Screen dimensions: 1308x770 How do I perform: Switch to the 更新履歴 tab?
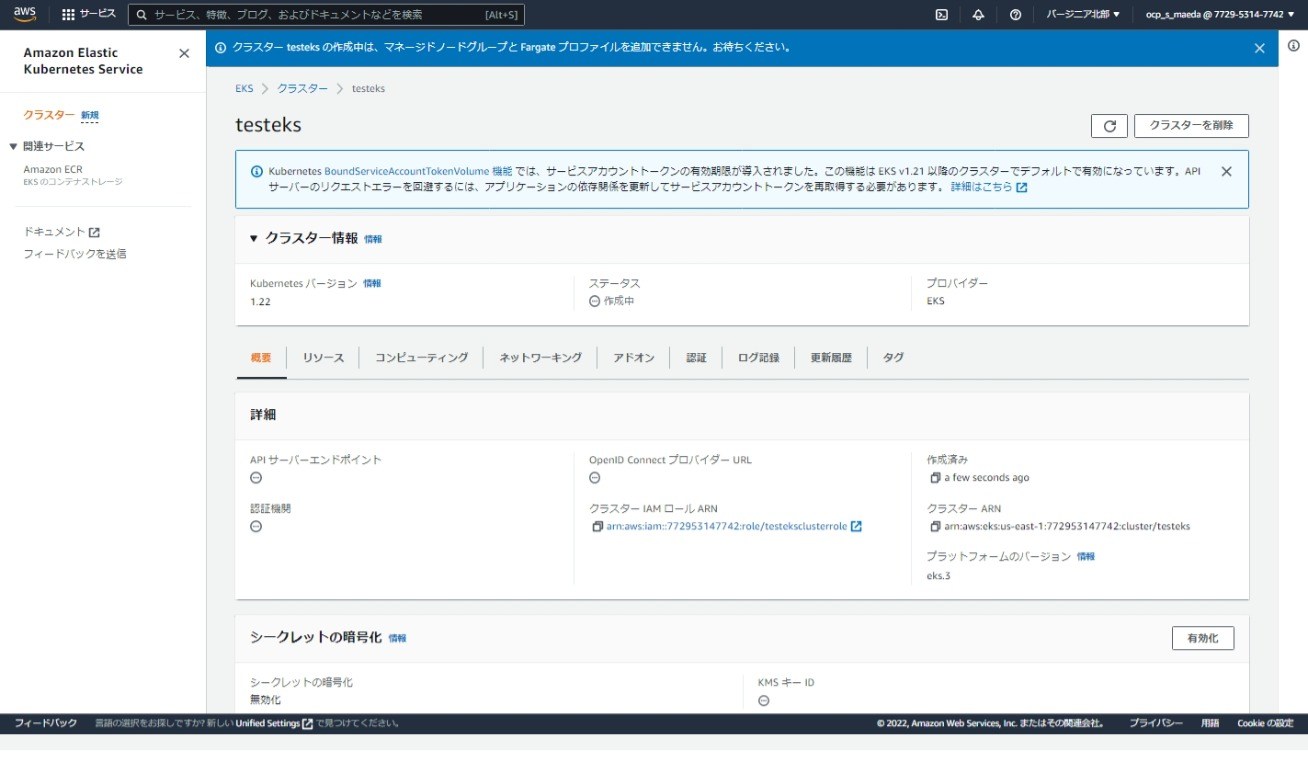(831, 358)
